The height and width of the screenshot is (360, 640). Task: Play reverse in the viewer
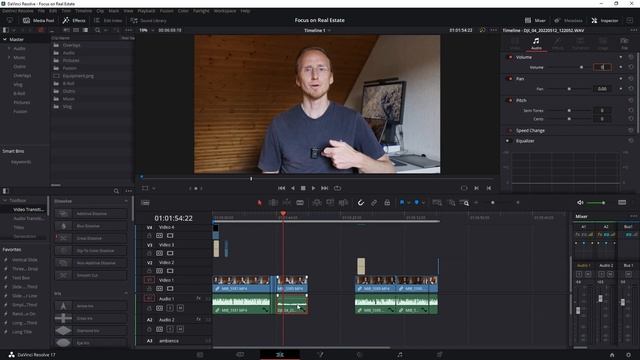[293, 188]
